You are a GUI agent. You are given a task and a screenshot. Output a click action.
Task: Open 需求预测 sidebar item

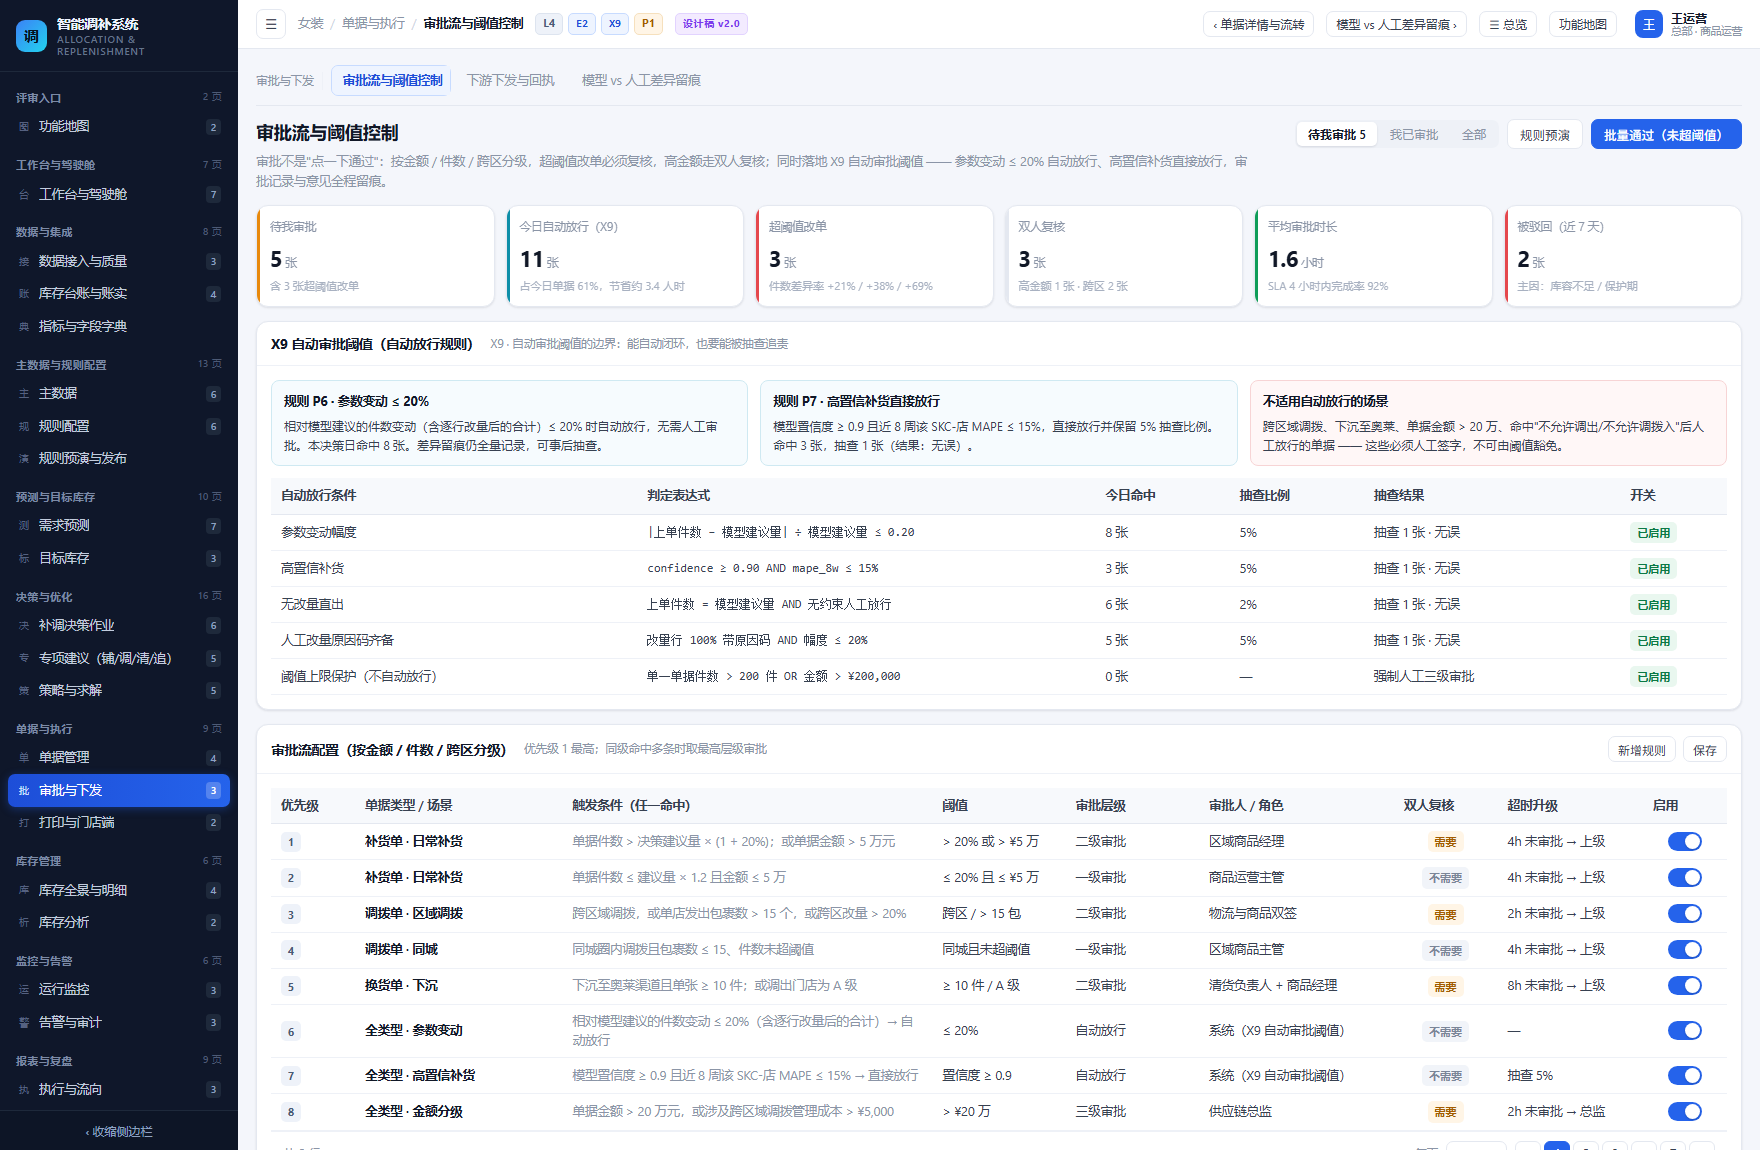click(119, 526)
